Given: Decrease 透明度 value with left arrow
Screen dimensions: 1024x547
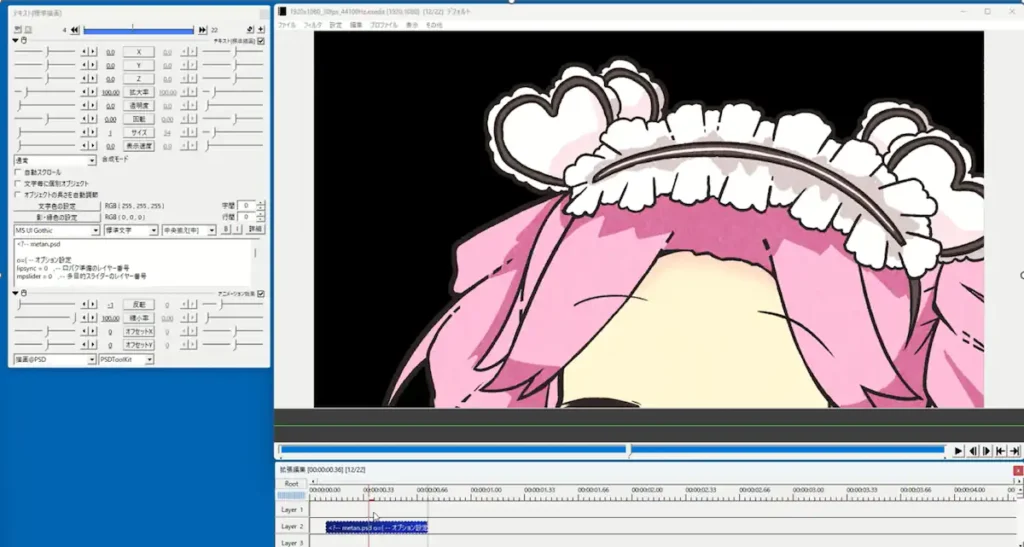Looking at the screenshot, I should [x=84, y=106].
